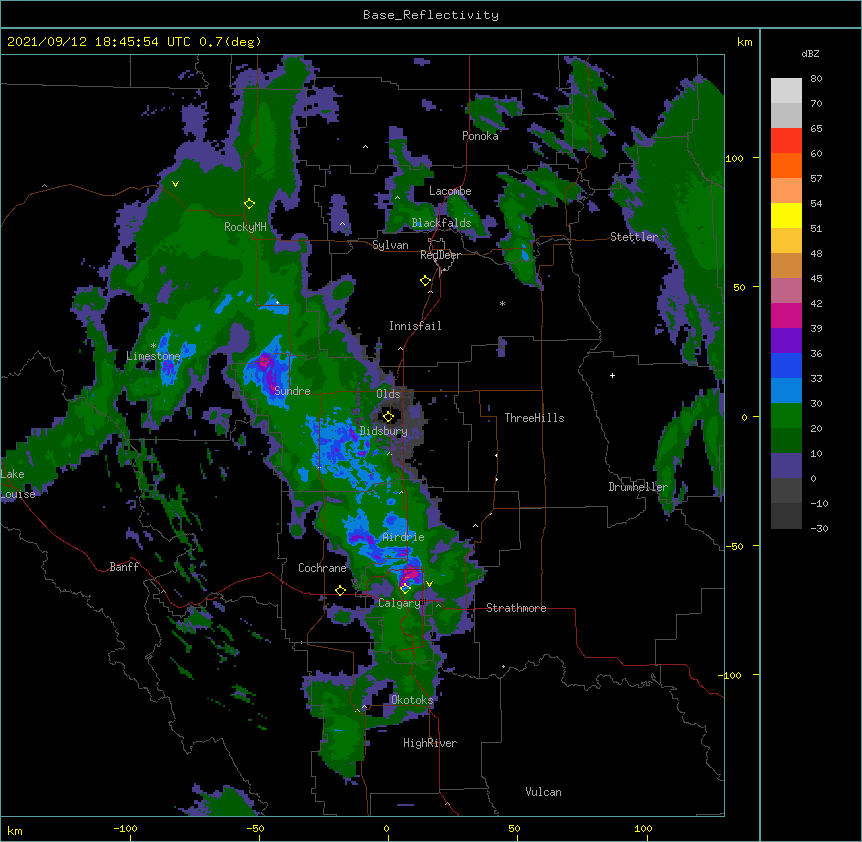Select the Airdrie city label
Image resolution: width=862 pixels, height=842 pixels.
403,537
